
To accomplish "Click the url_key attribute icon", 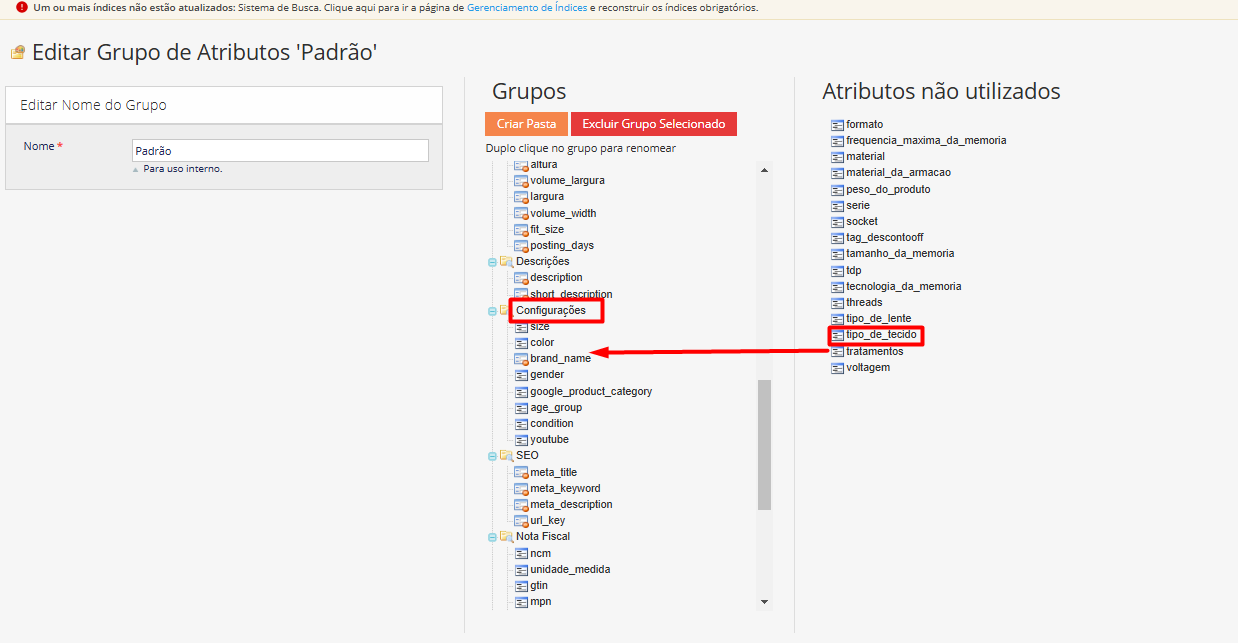I will (521, 521).
